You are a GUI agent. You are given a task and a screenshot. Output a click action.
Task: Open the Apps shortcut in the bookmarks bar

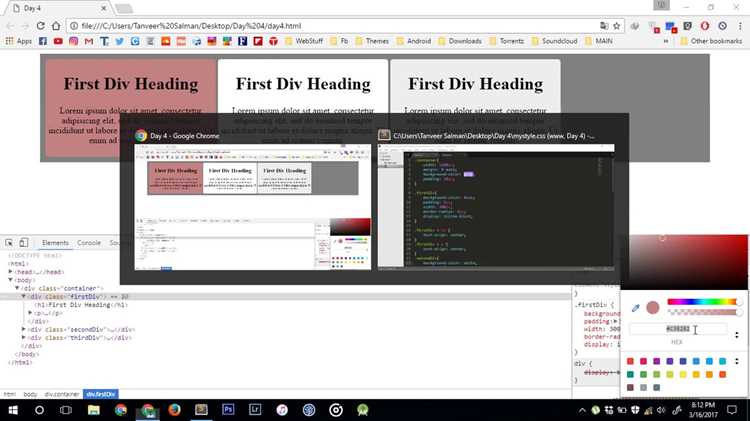click(19, 41)
